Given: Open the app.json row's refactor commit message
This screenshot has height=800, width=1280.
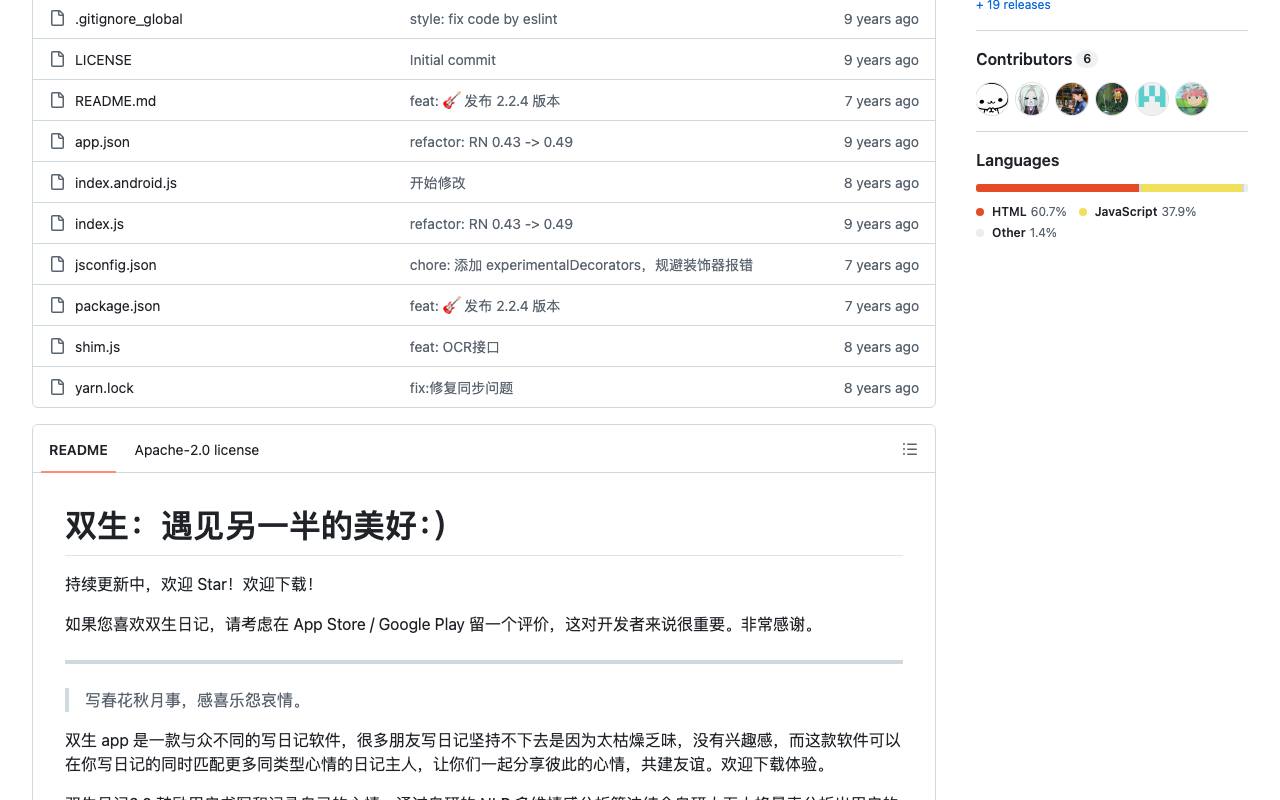Looking at the screenshot, I should coord(491,142).
